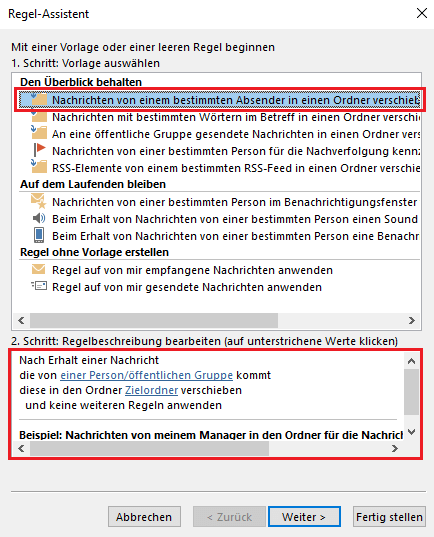Click the mobile phone notification rule icon
The height and width of the screenshot is (537, 434).
pyautogui.click(x=39, y=235)
